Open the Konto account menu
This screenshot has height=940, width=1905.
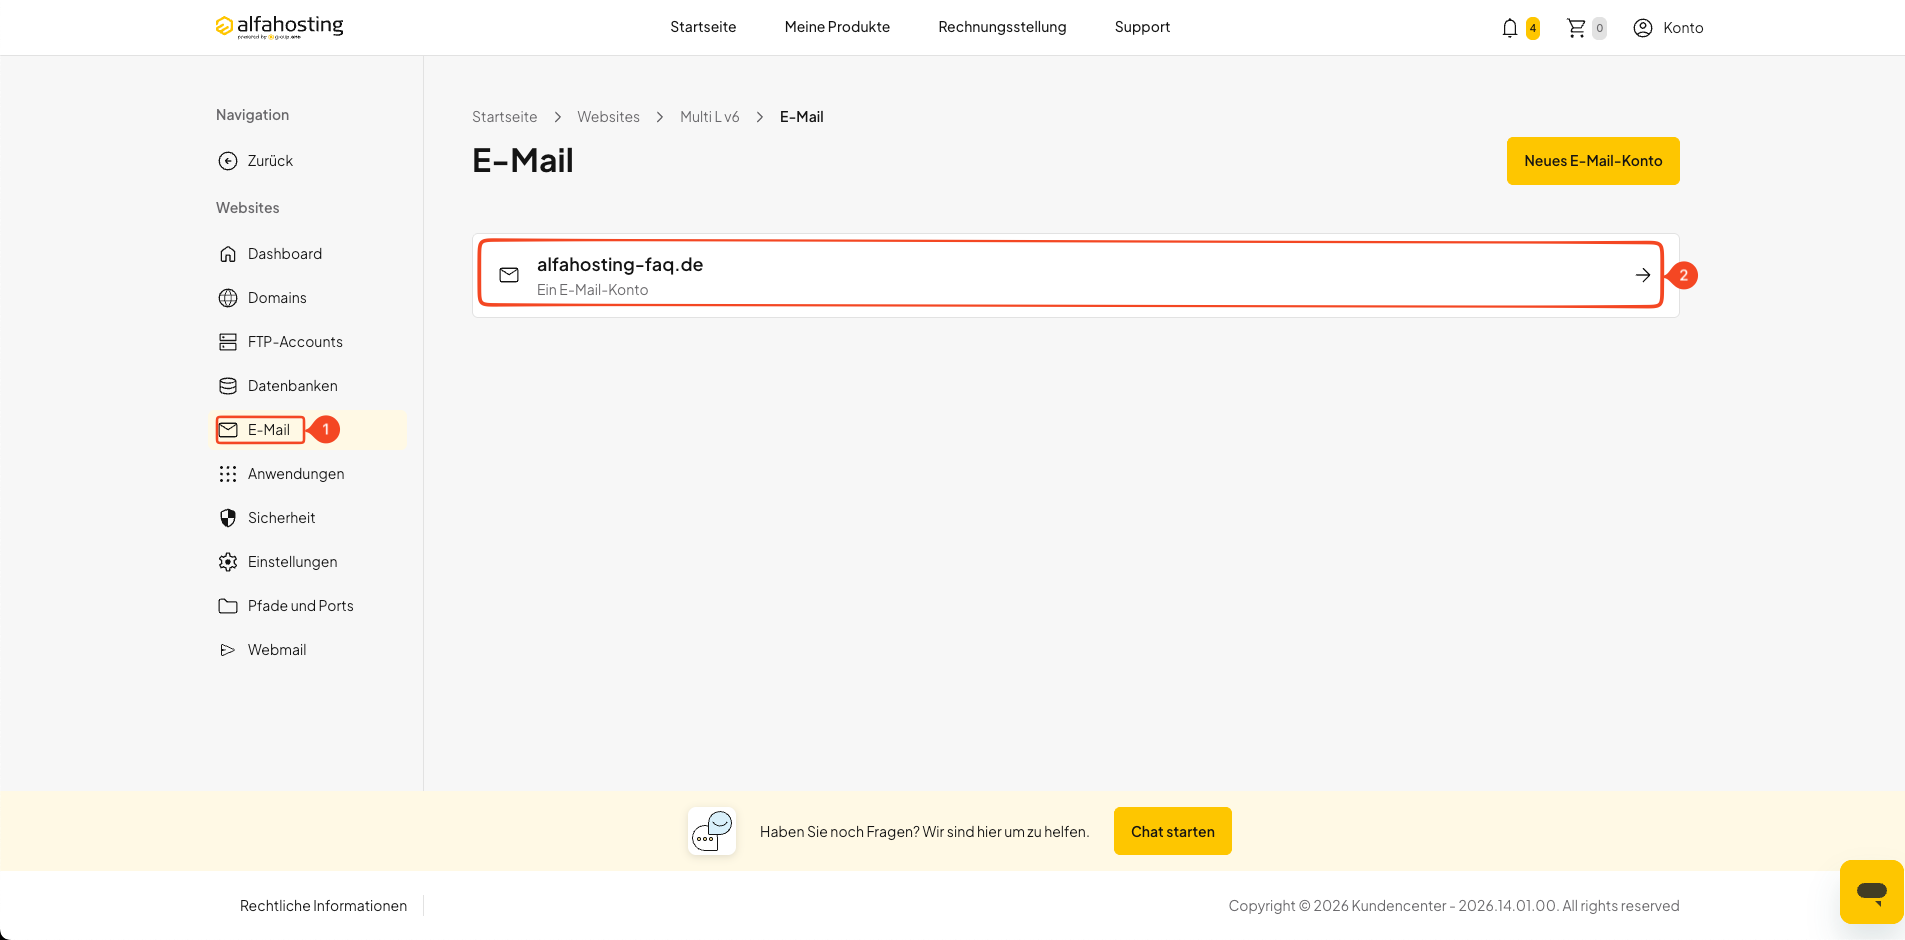point(1668,28)
